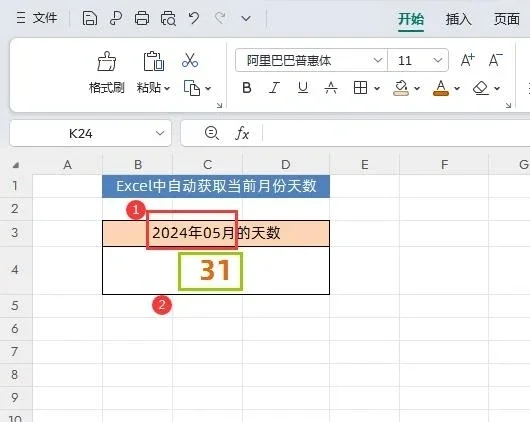Click the Cut scissors icon
Screen dimensions: 530x422
pos(190,61)
